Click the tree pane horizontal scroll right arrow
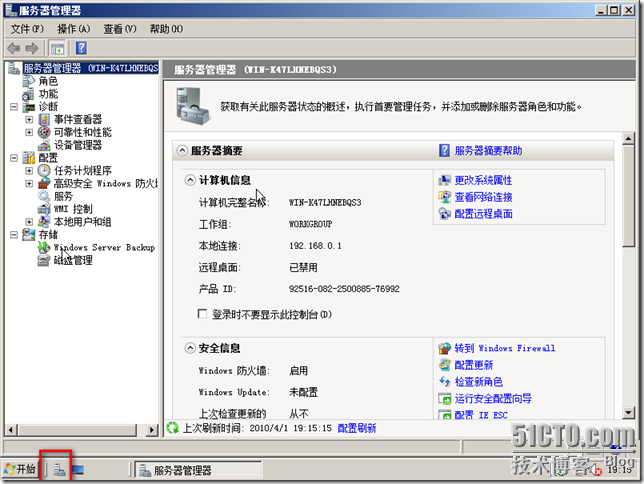 (x=152, y=430)
